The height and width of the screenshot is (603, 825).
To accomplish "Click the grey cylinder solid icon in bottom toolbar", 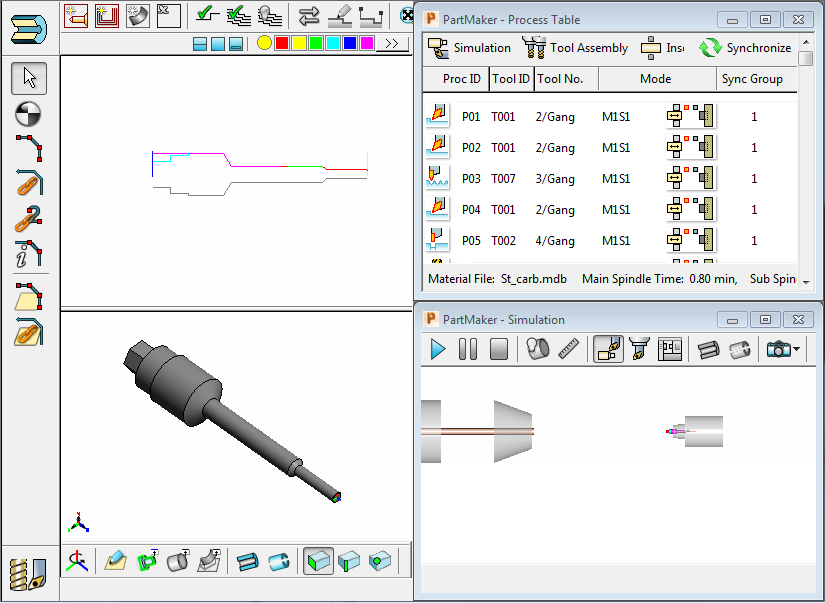I will (178, 561).
